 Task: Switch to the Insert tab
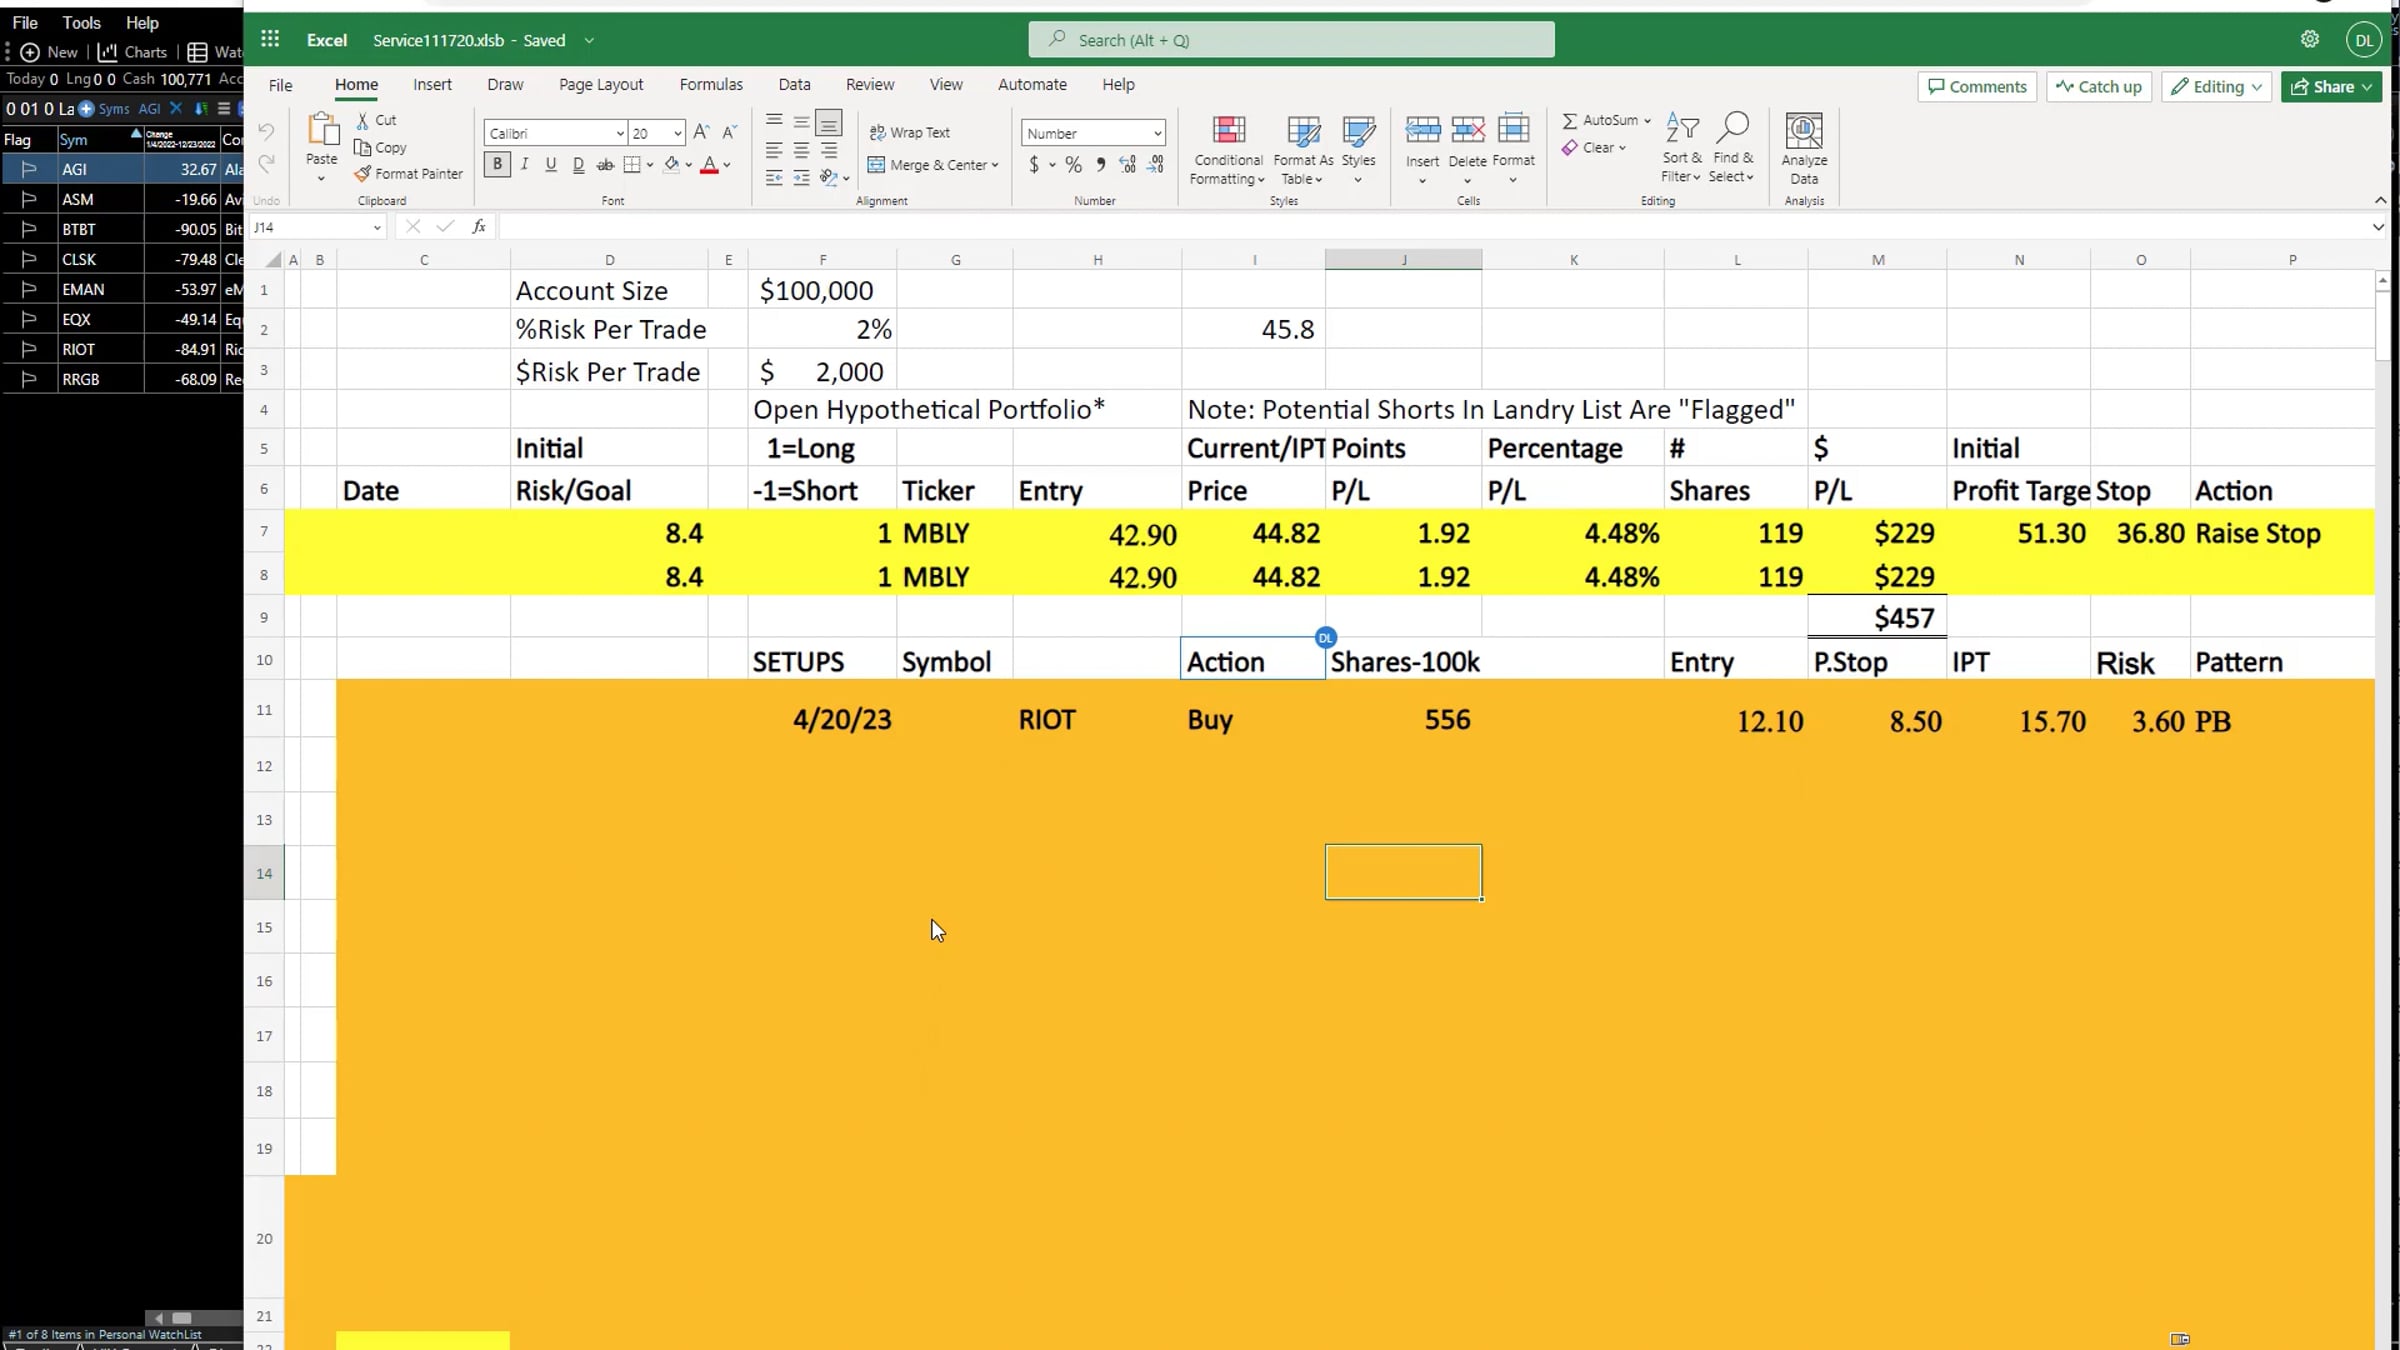point(432,85)
